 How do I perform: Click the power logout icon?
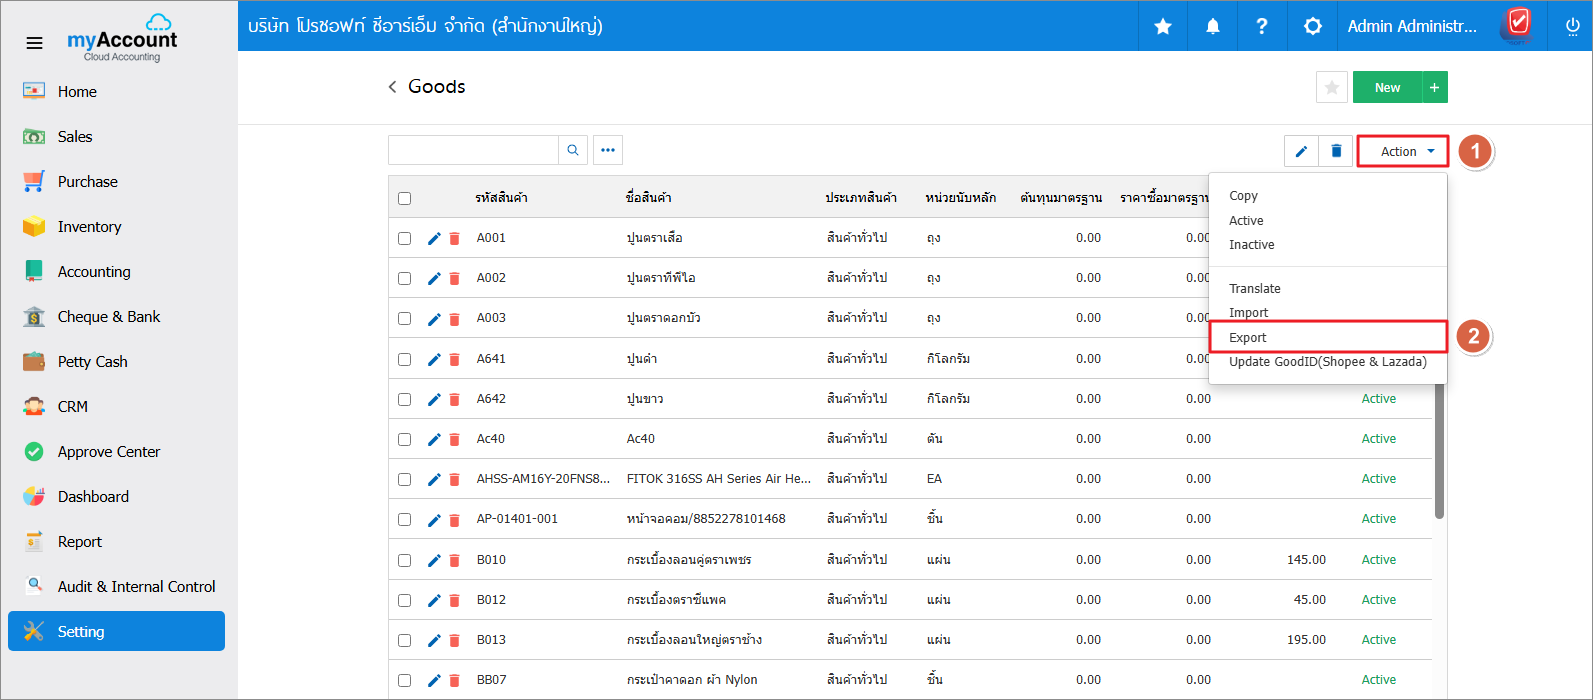[1572, 26]
